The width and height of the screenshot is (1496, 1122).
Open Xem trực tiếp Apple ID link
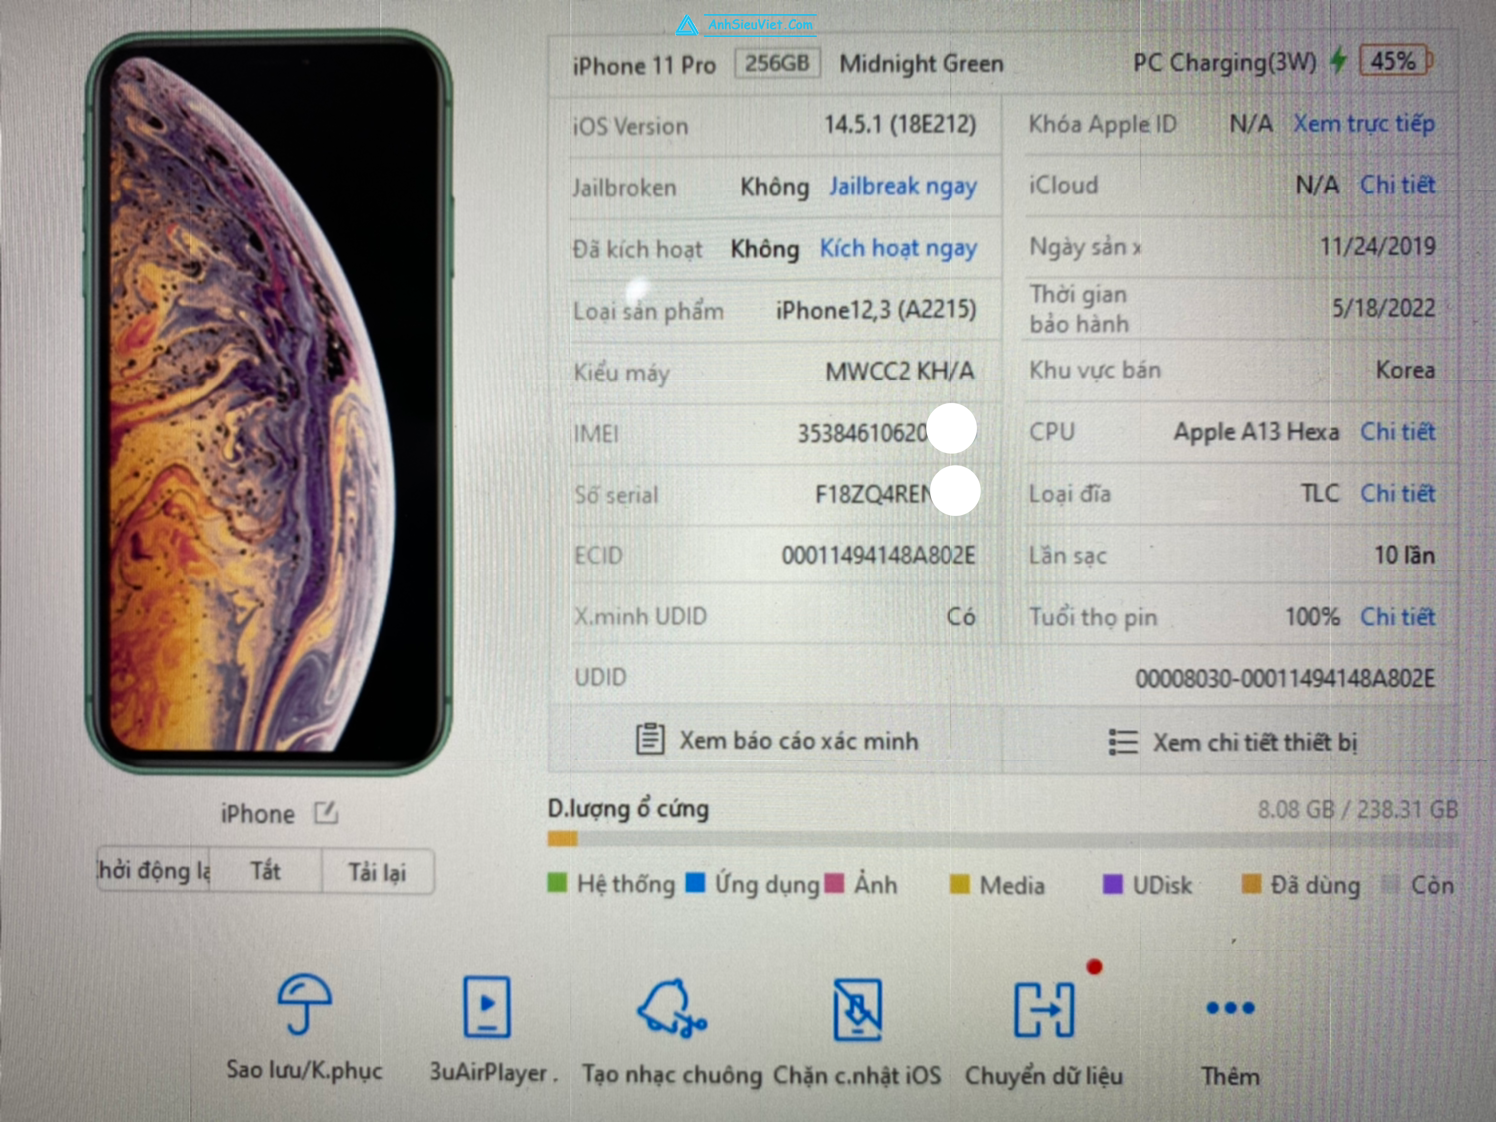[x=1364, y=124]
